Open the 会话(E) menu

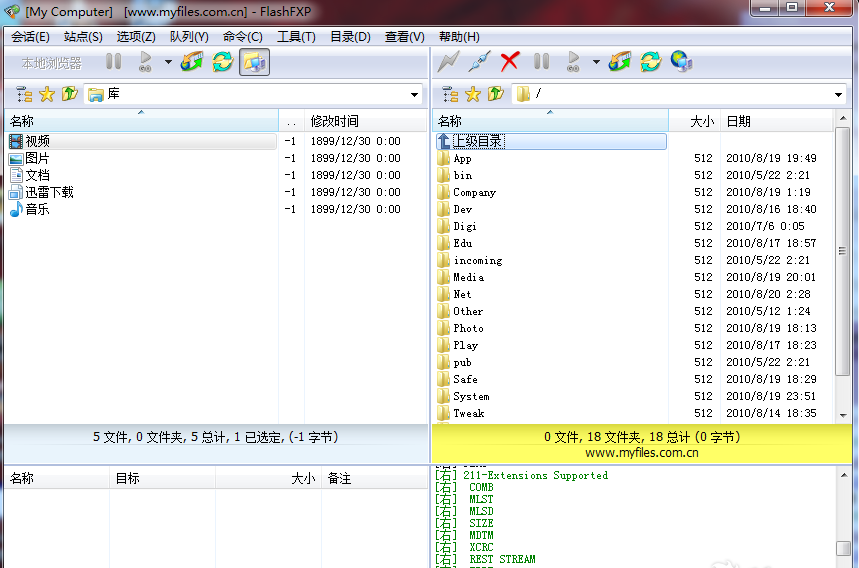[30, 37]
